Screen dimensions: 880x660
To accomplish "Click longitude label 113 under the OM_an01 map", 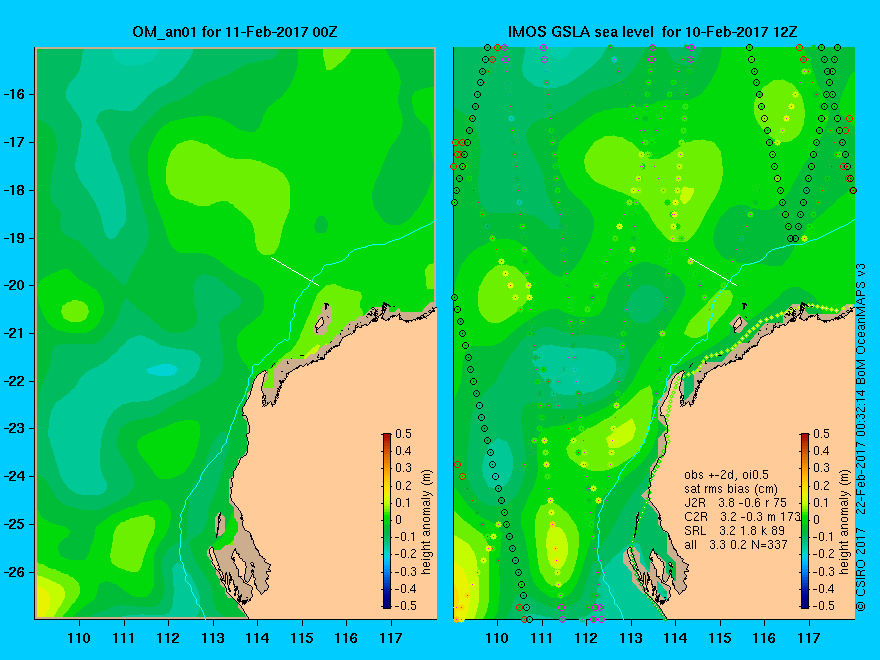I will tap(213, 638).
